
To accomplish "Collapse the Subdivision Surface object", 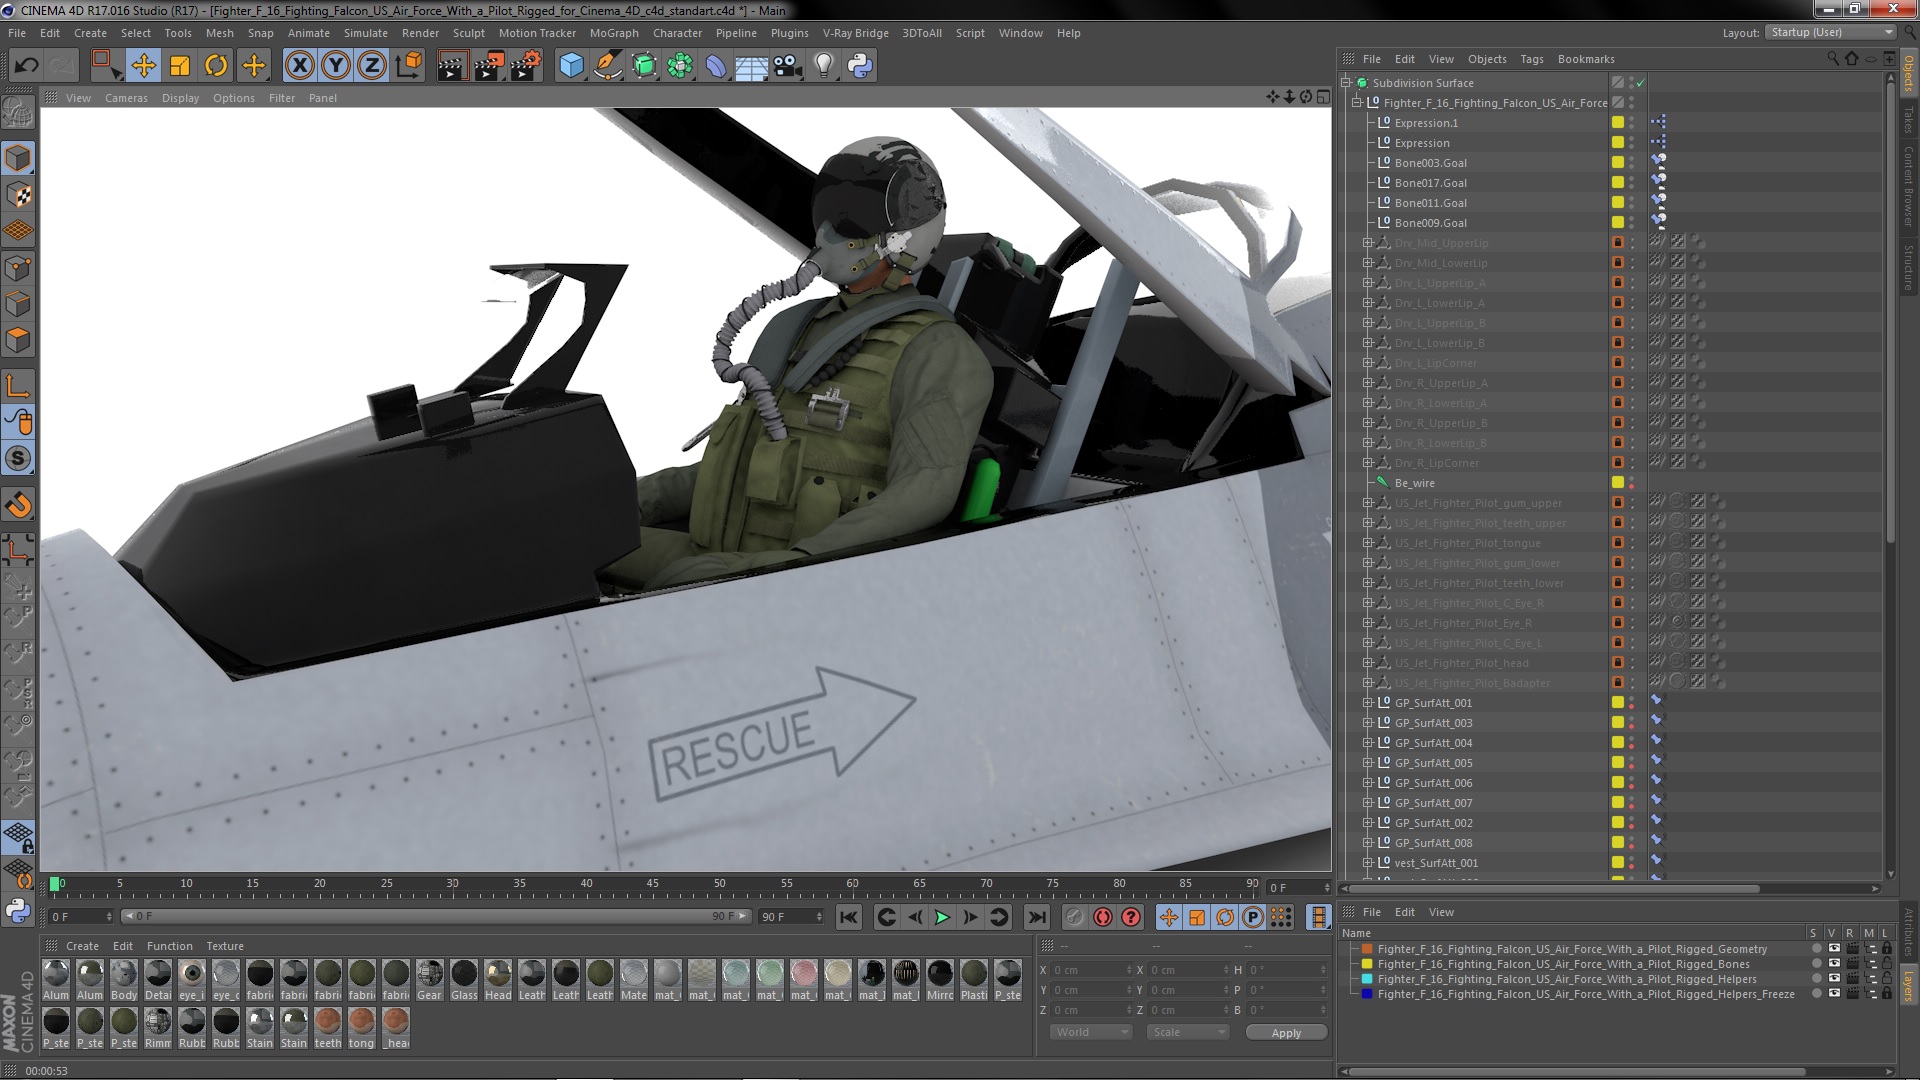I will 1346,83.
